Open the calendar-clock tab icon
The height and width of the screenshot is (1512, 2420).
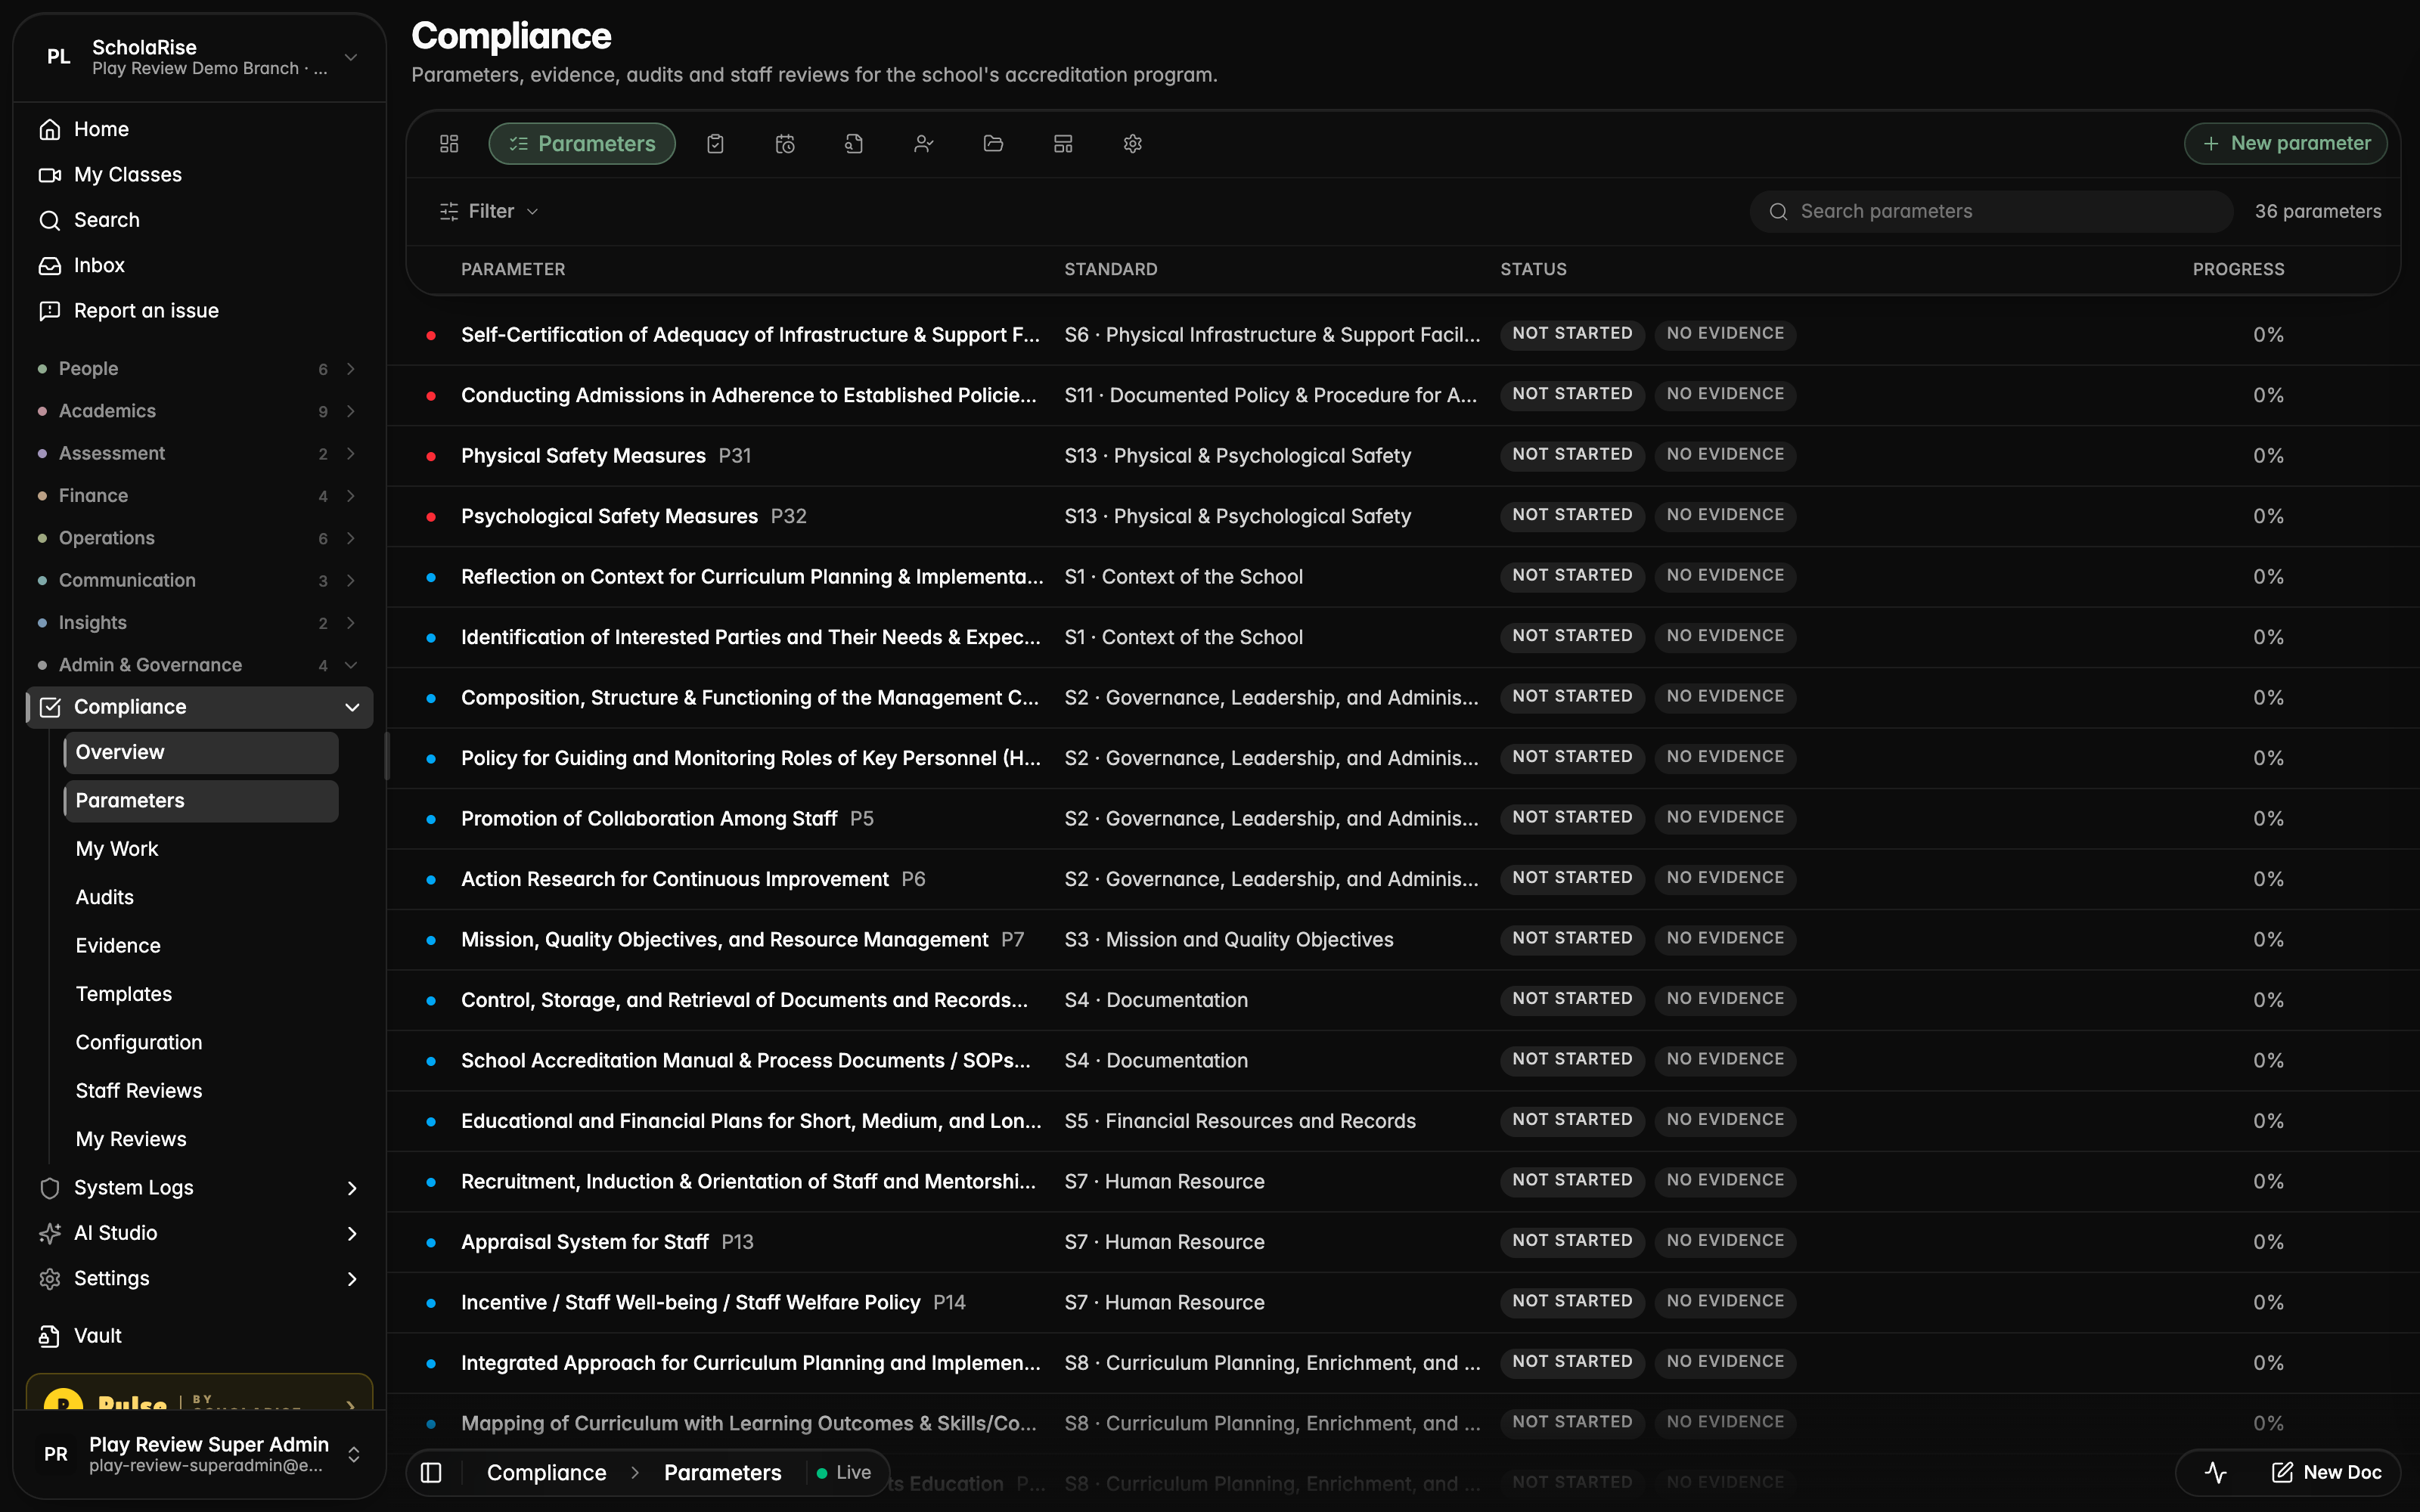click(785, 144)
